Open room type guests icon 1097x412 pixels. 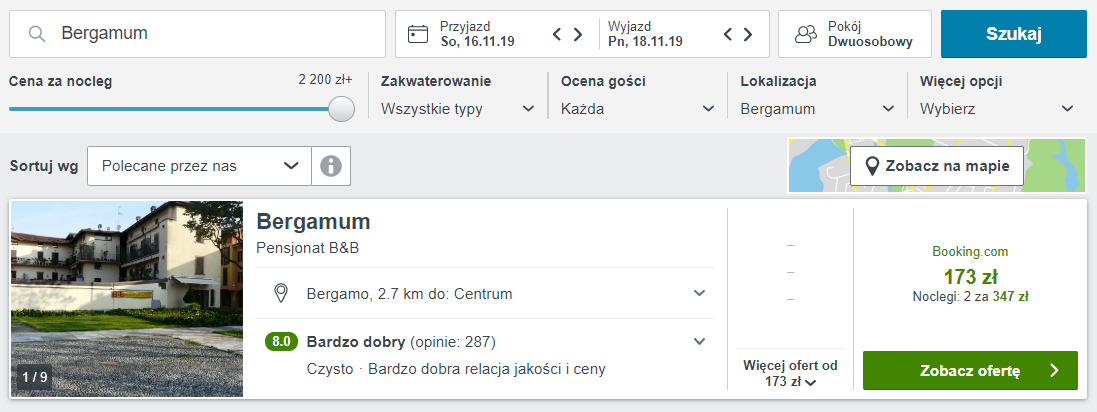(806, 34)
